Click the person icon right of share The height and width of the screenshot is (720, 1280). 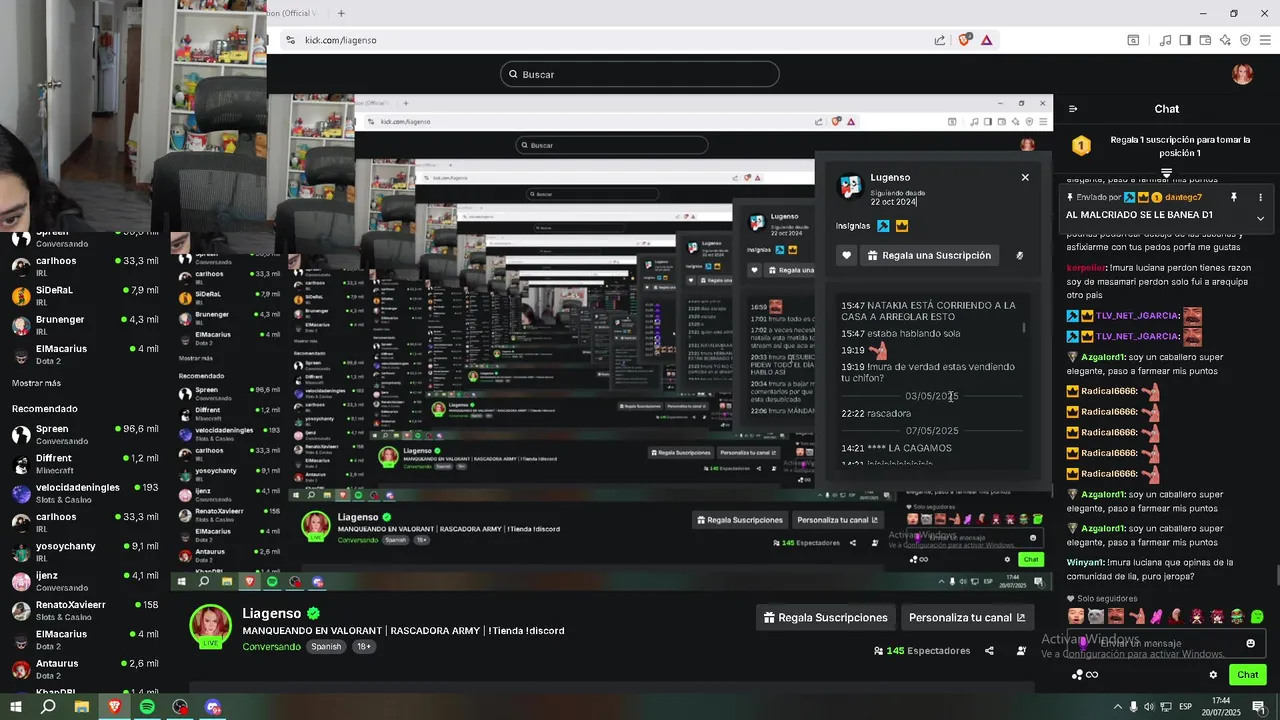click(x=1021, y=651)
